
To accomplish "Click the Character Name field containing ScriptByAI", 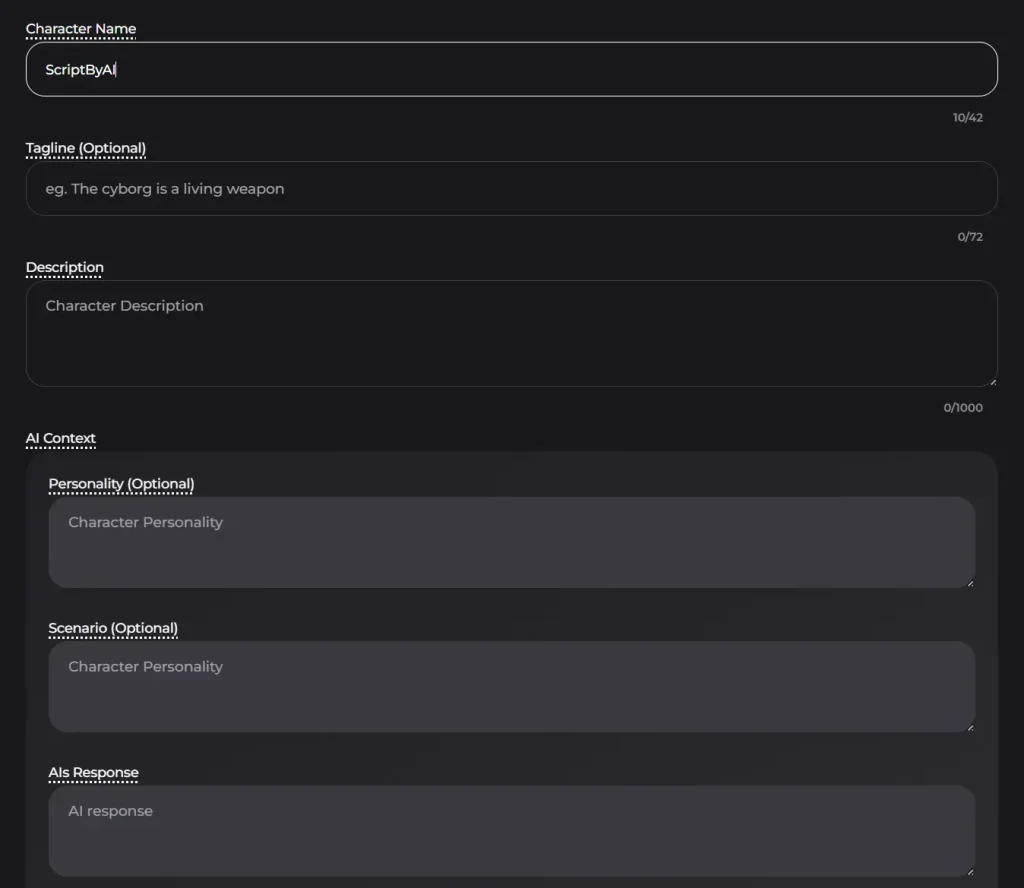I will click(x=511, y=69).
